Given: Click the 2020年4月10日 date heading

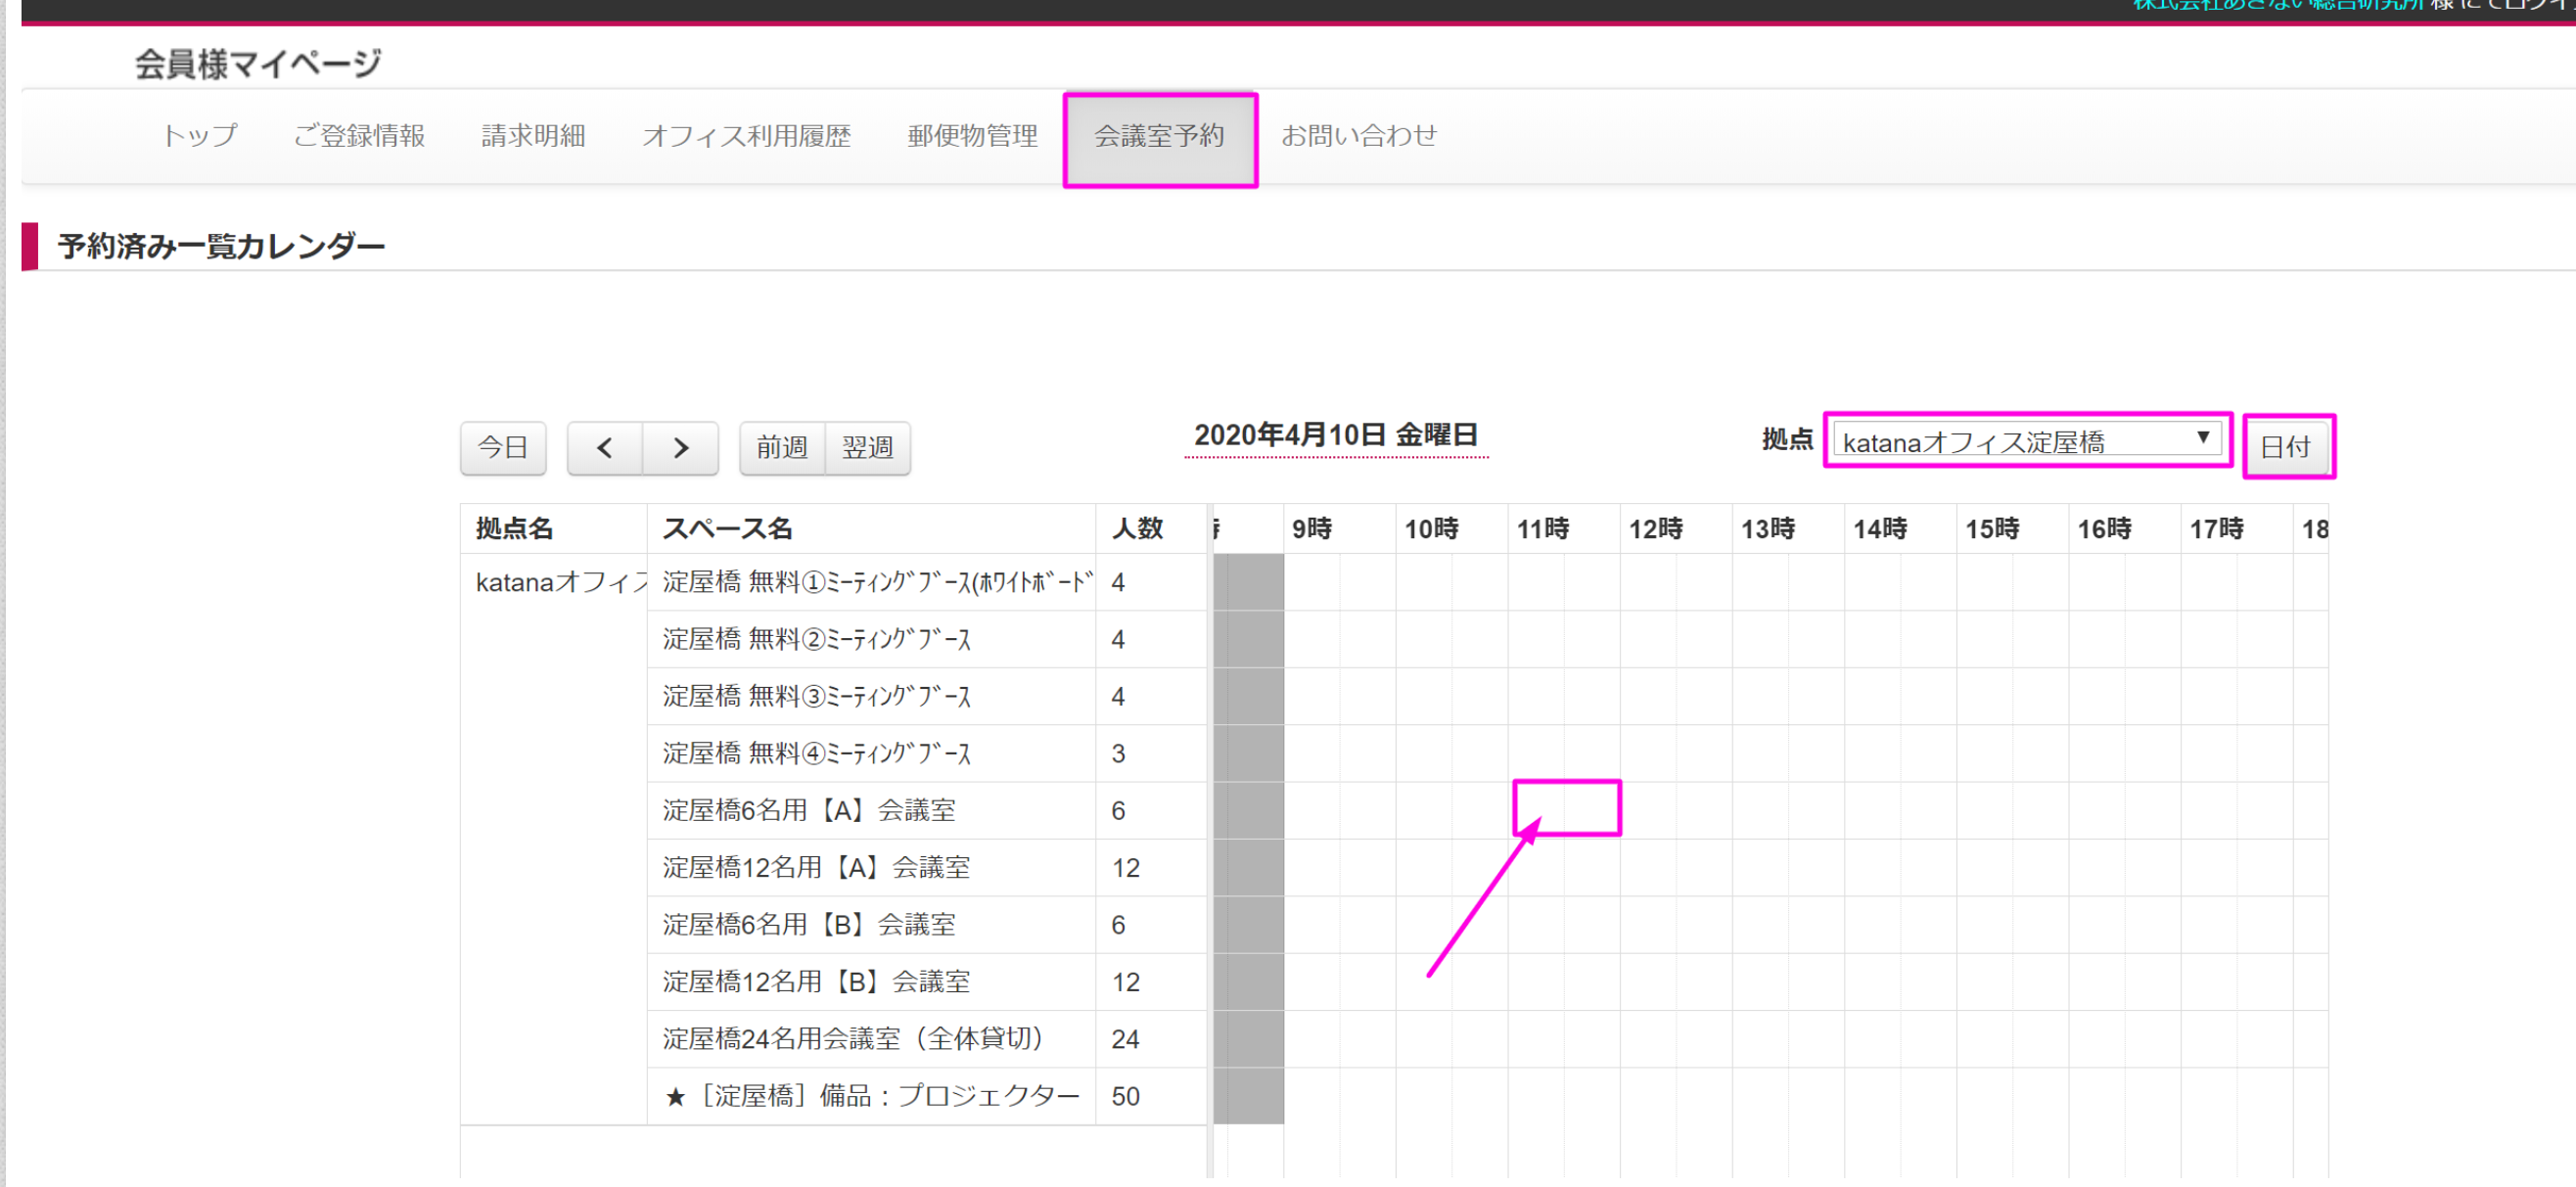Looking at the screenshot, I should (1335, 436).
